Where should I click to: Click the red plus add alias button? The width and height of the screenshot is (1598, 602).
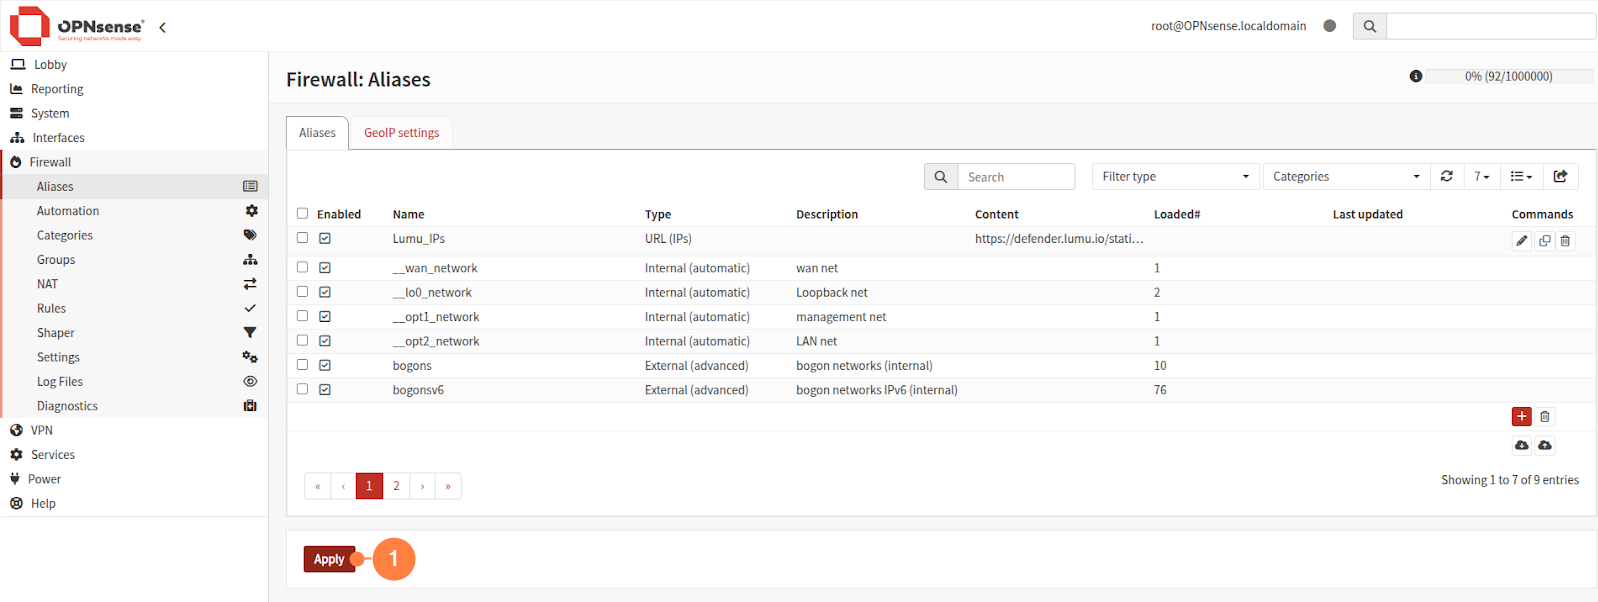click(1521, 417)
